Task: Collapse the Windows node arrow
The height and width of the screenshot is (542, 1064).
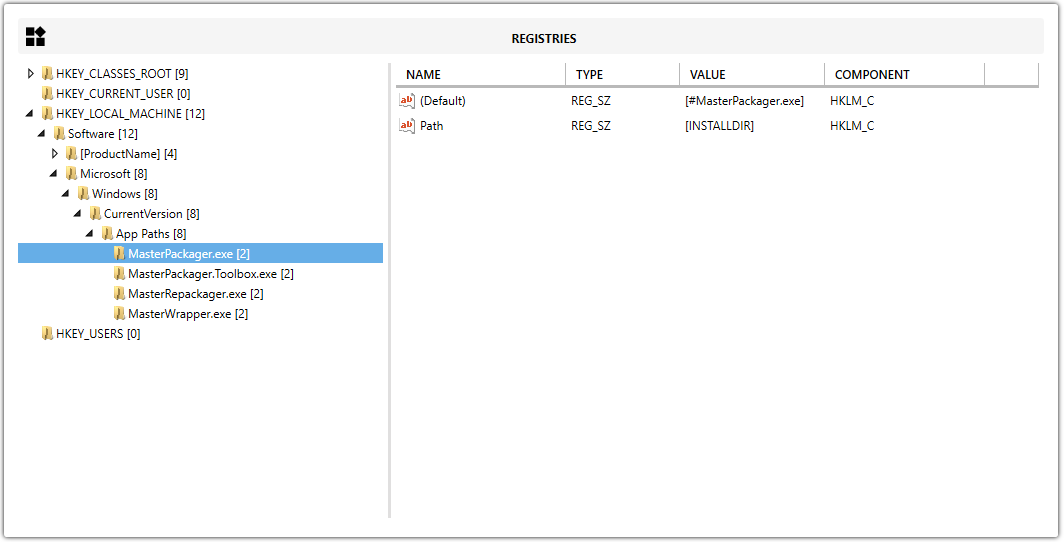Action: 66,193
